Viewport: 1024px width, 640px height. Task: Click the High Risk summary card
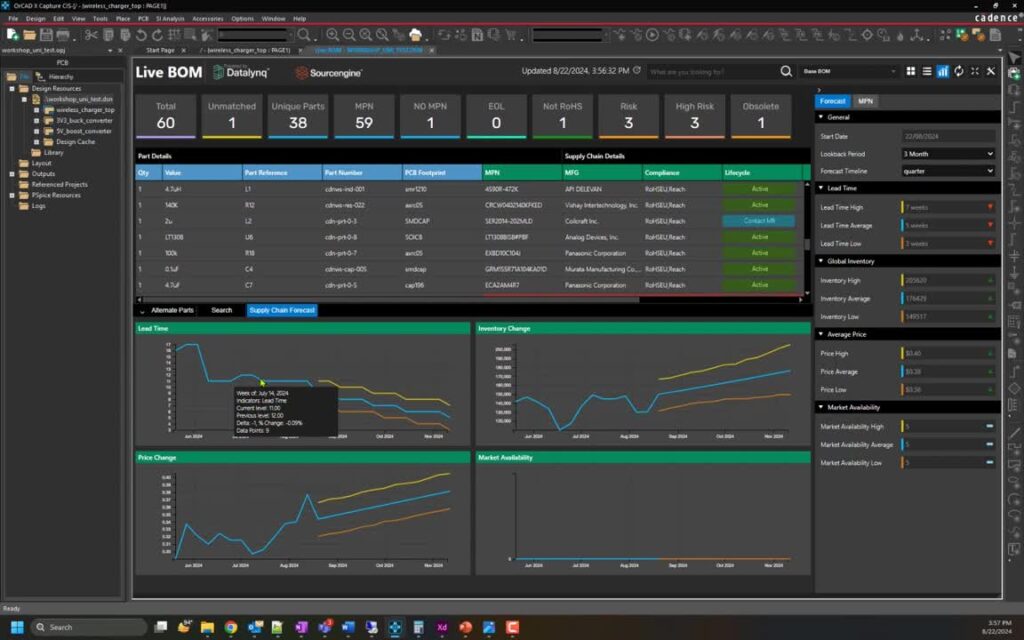point(694,116)
